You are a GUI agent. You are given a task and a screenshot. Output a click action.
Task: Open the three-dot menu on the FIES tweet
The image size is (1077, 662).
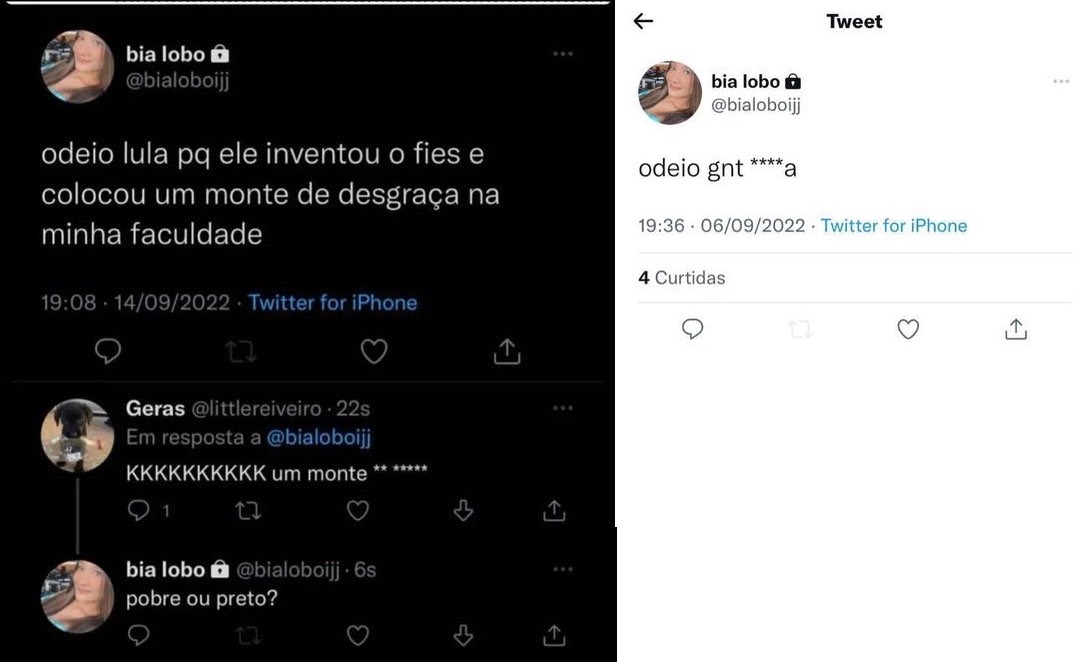tap(563, 54)
